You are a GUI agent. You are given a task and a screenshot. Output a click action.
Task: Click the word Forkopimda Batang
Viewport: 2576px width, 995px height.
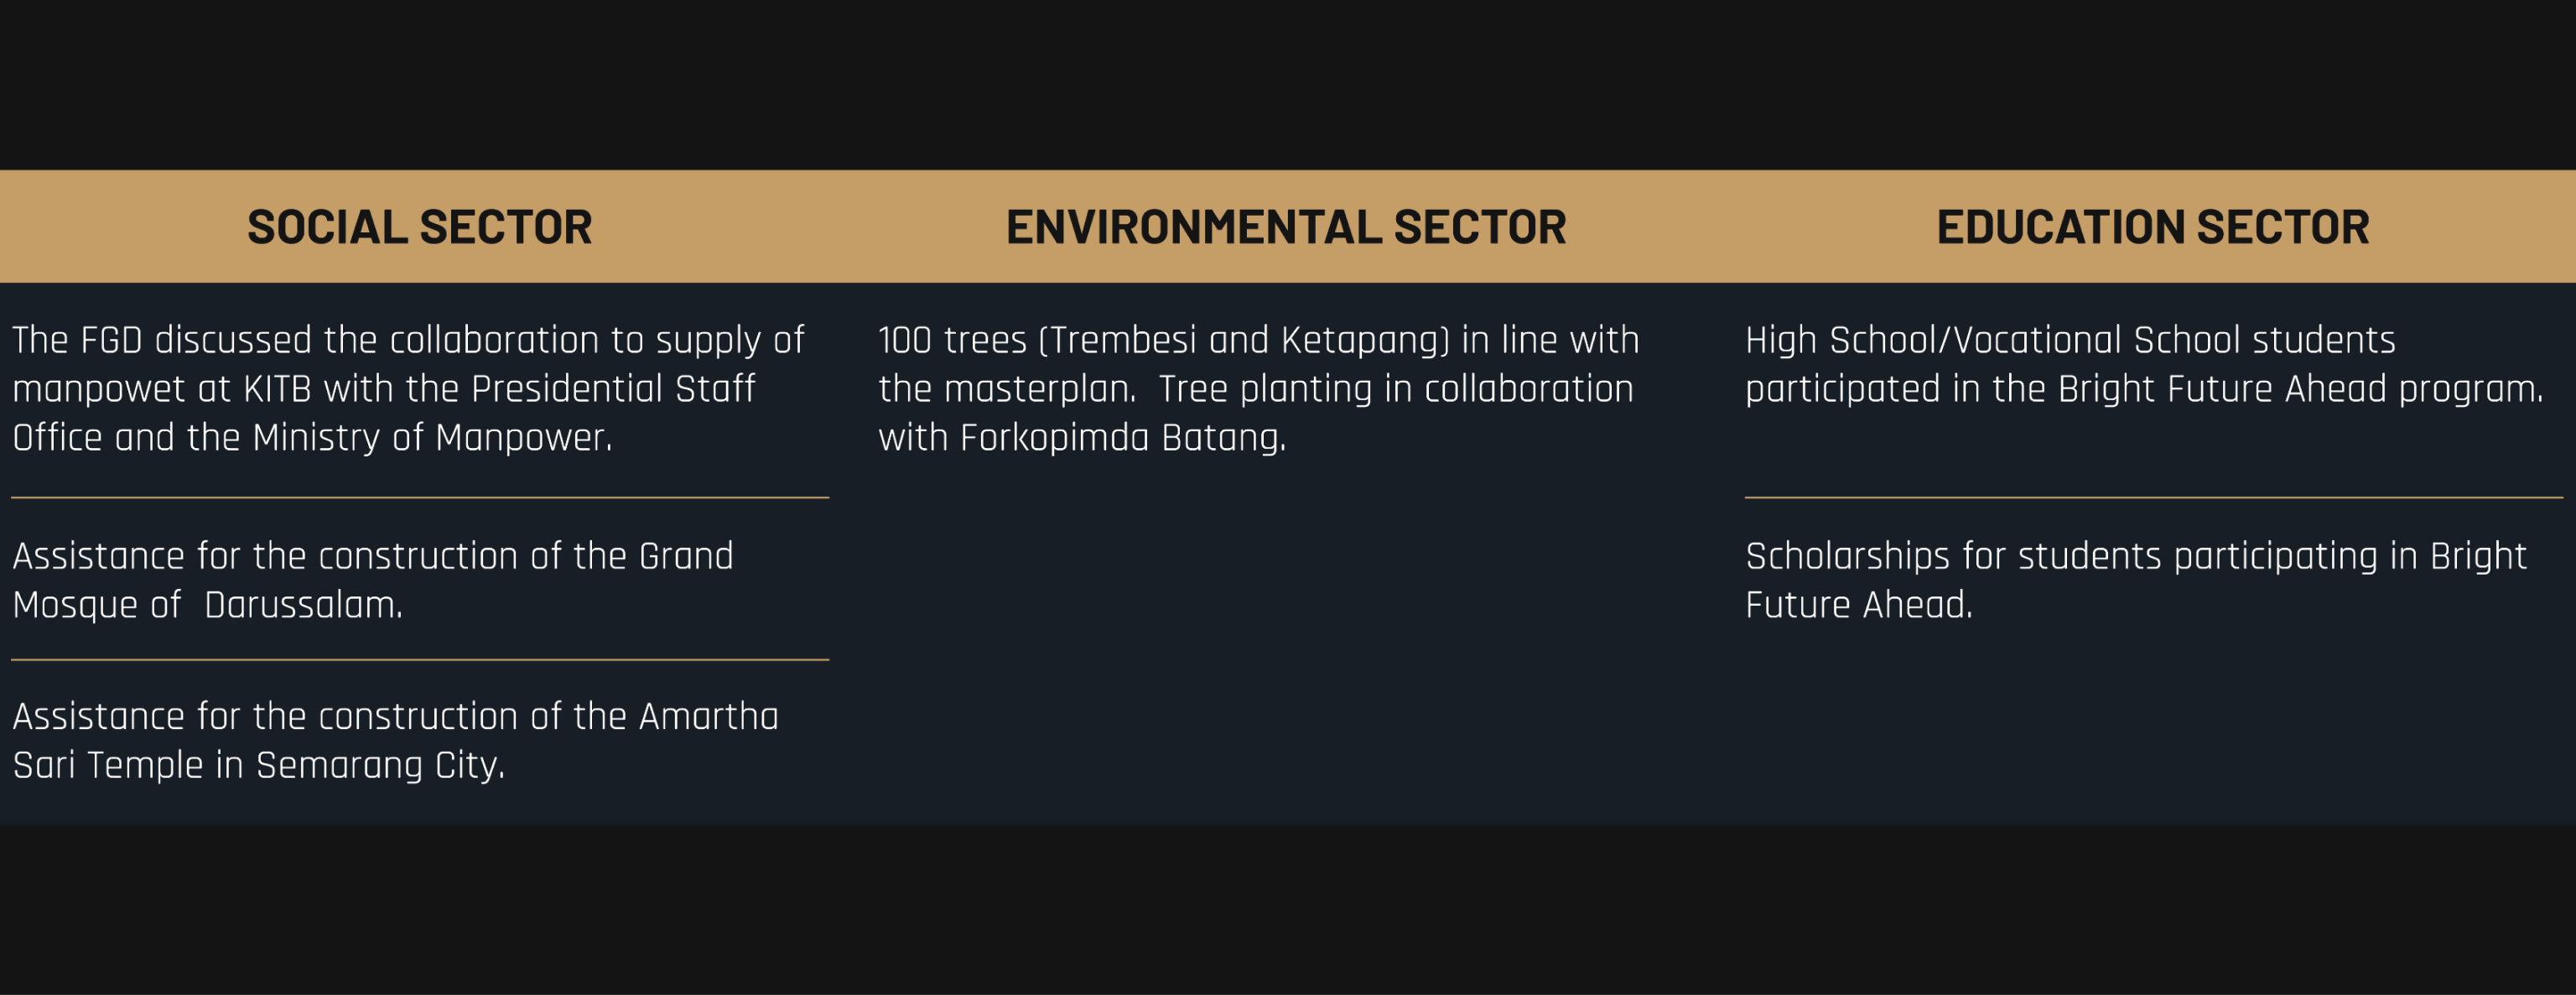1122,438
